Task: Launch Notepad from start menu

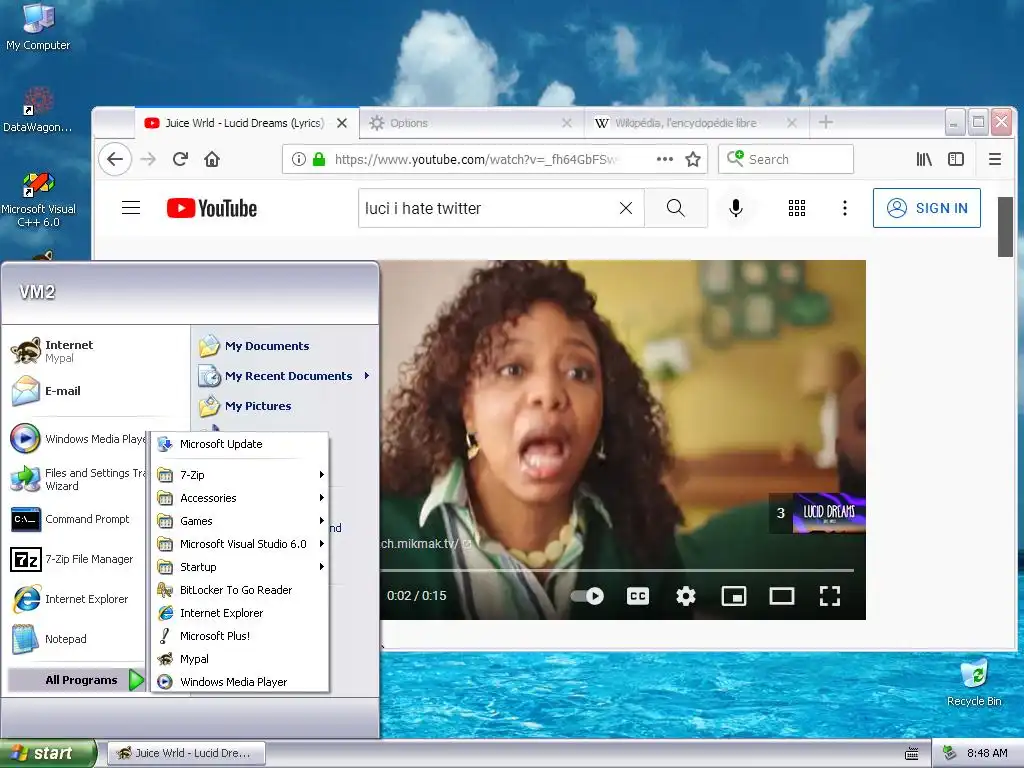Action: (x=76, y=639)
